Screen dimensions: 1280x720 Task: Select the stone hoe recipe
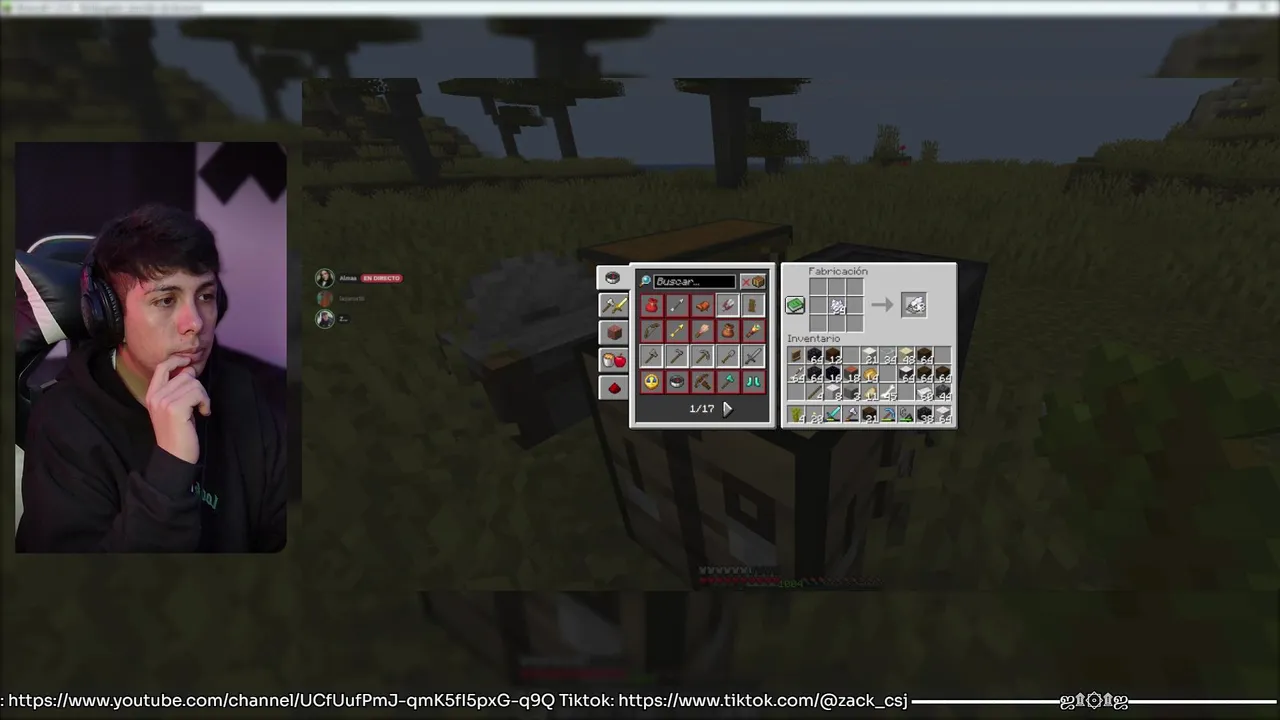click(x=677, y=356)
